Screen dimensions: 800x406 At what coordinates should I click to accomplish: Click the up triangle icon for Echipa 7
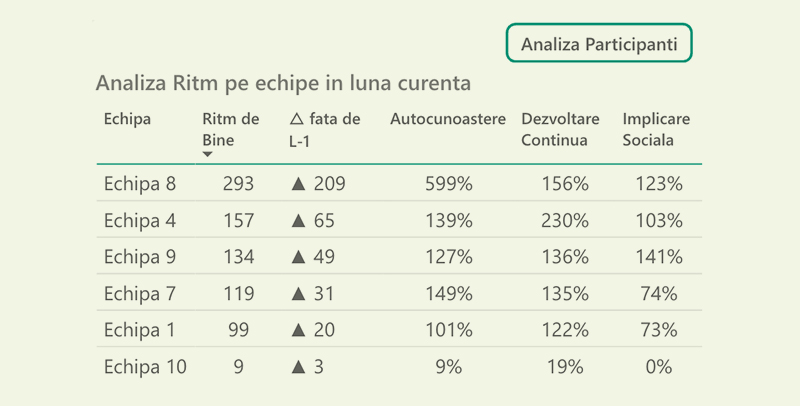[x=297, y=294]
